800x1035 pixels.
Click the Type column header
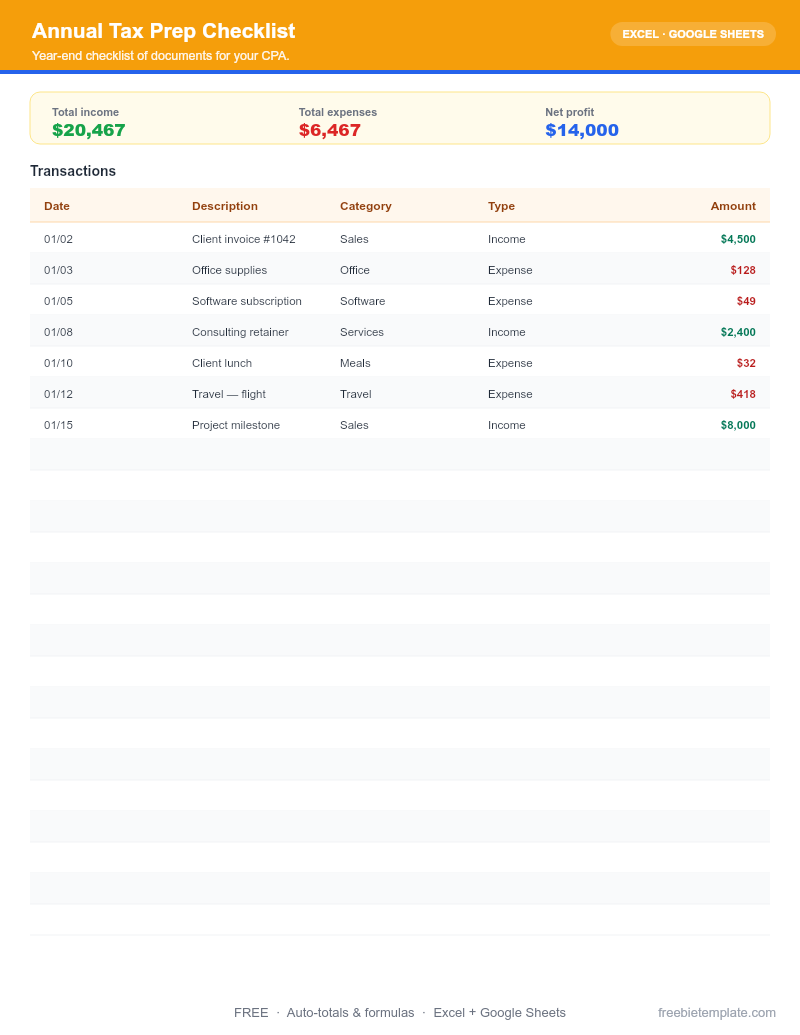[x=501, y=206]
